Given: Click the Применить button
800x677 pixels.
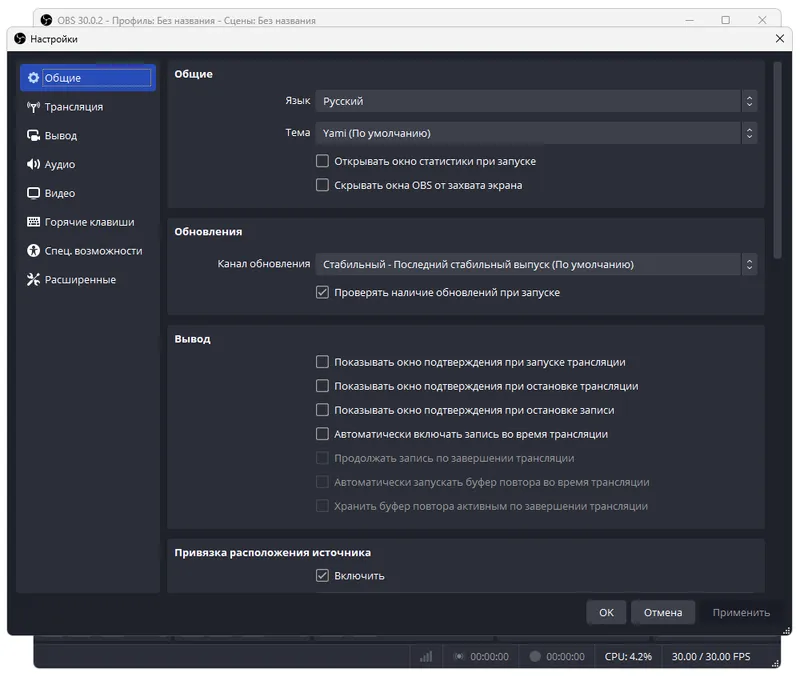Looking at the screenshot, I should 741,612.
